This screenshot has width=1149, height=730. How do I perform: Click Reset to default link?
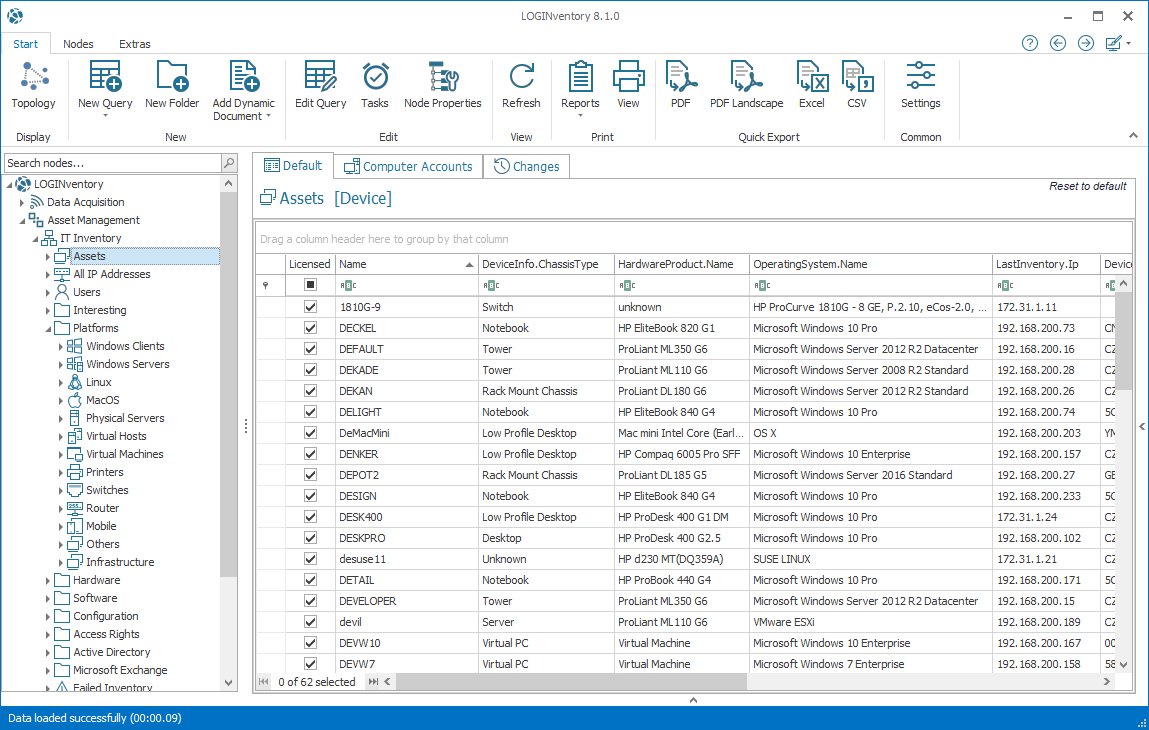[x=1087, y=186]
